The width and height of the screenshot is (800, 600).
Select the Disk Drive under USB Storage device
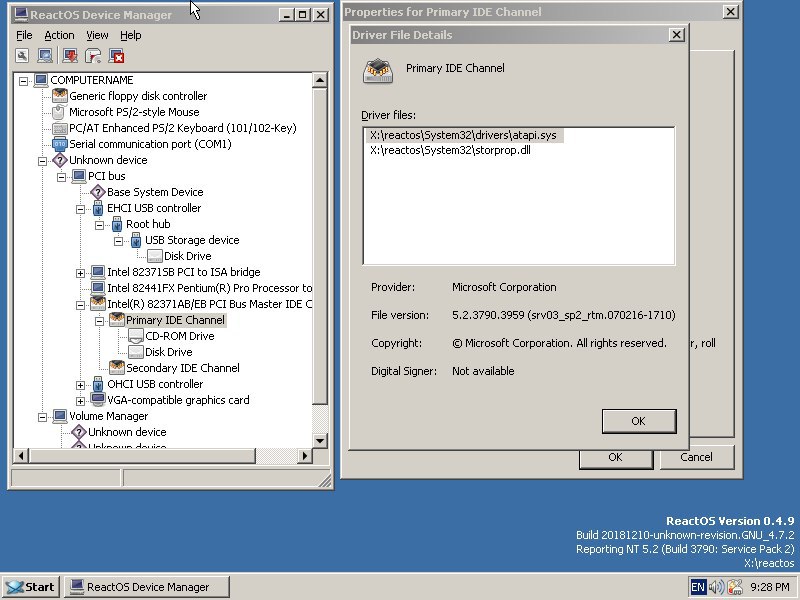187,256
